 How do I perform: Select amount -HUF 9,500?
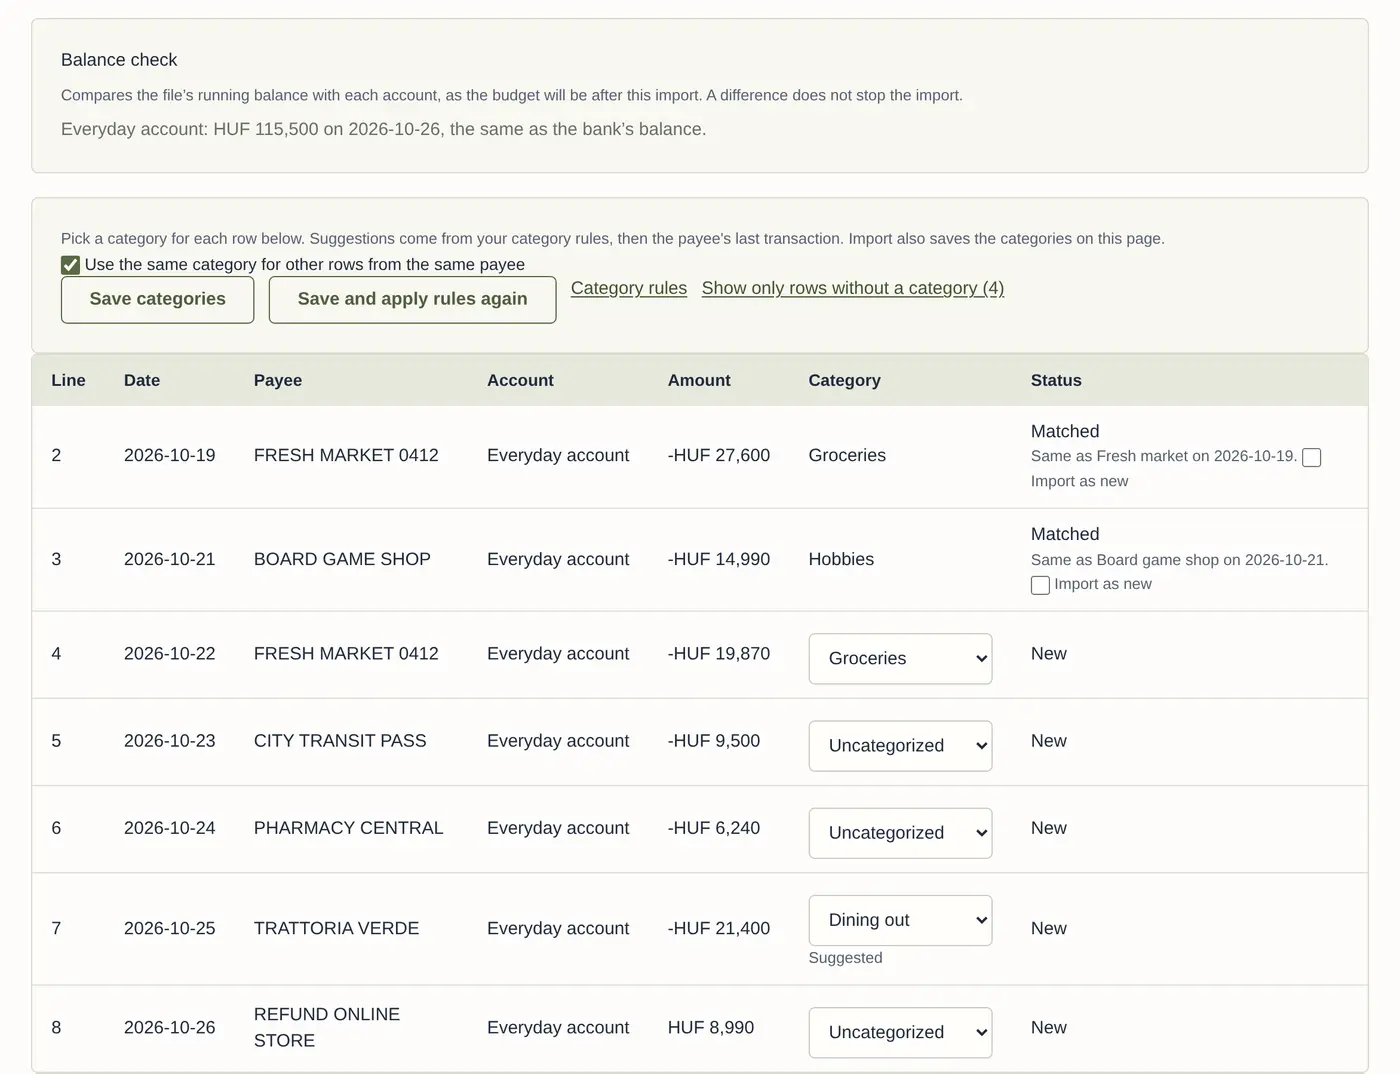[714, 741]
